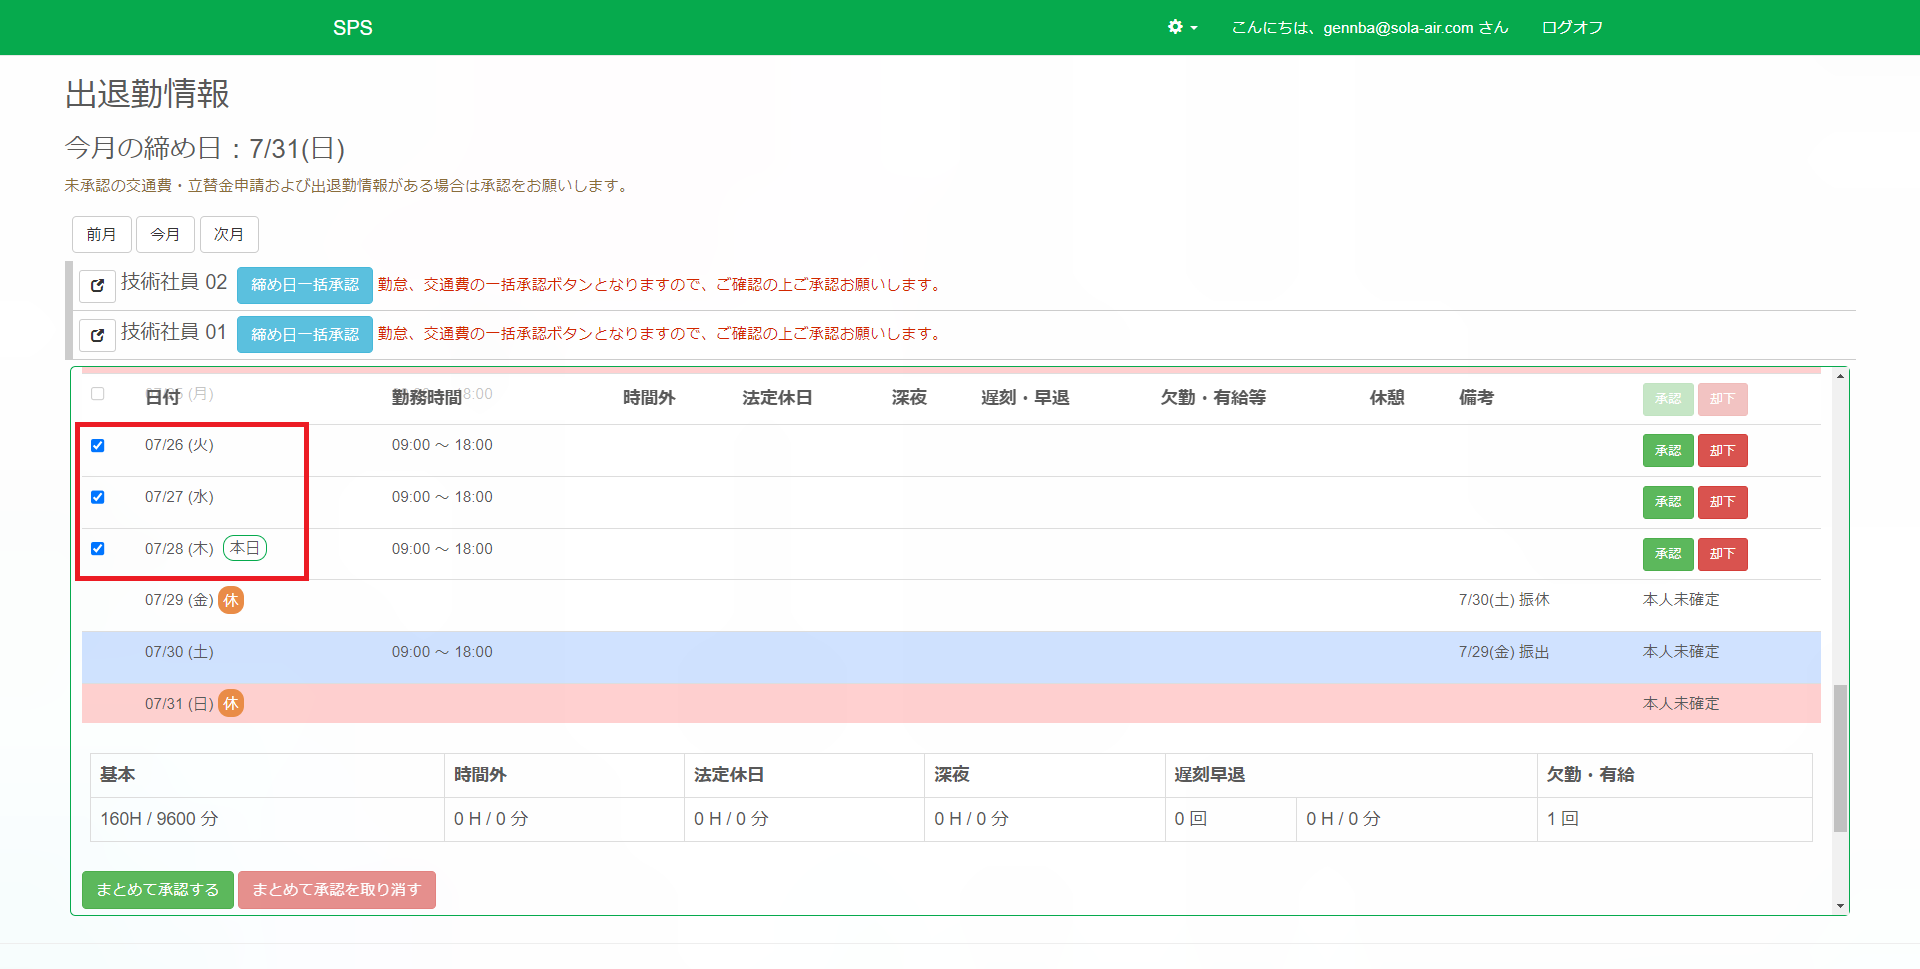Toggle the 07/28 (木) checkbox

(98, 548)
